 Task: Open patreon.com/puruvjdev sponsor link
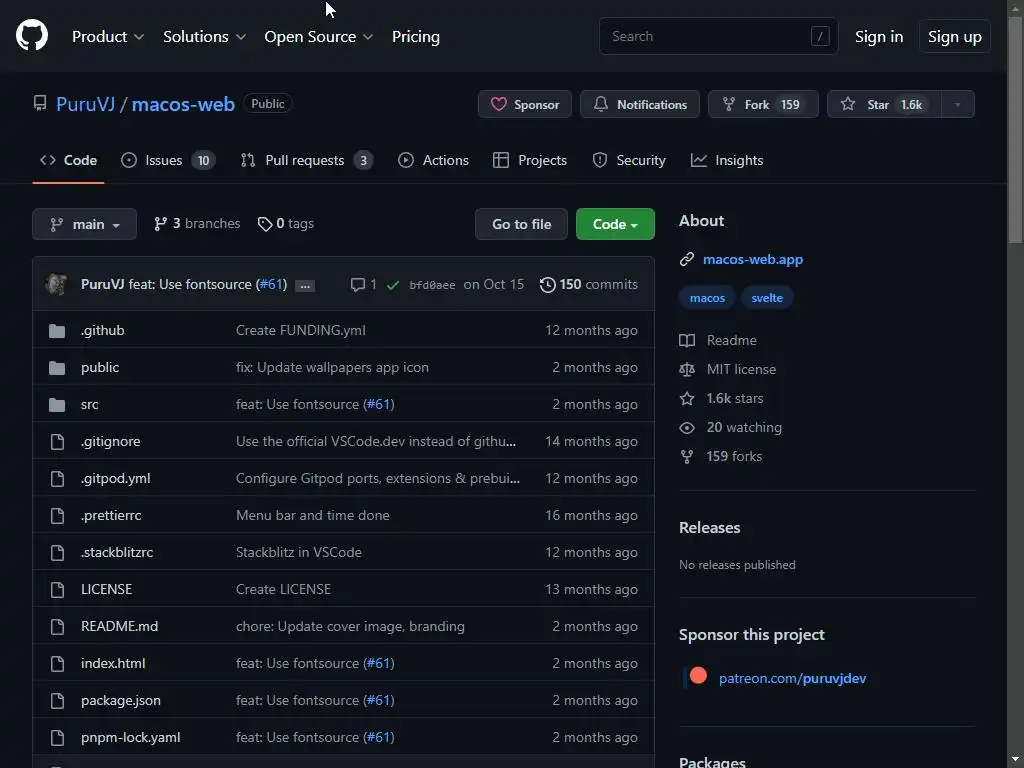(x=792, y=678)
